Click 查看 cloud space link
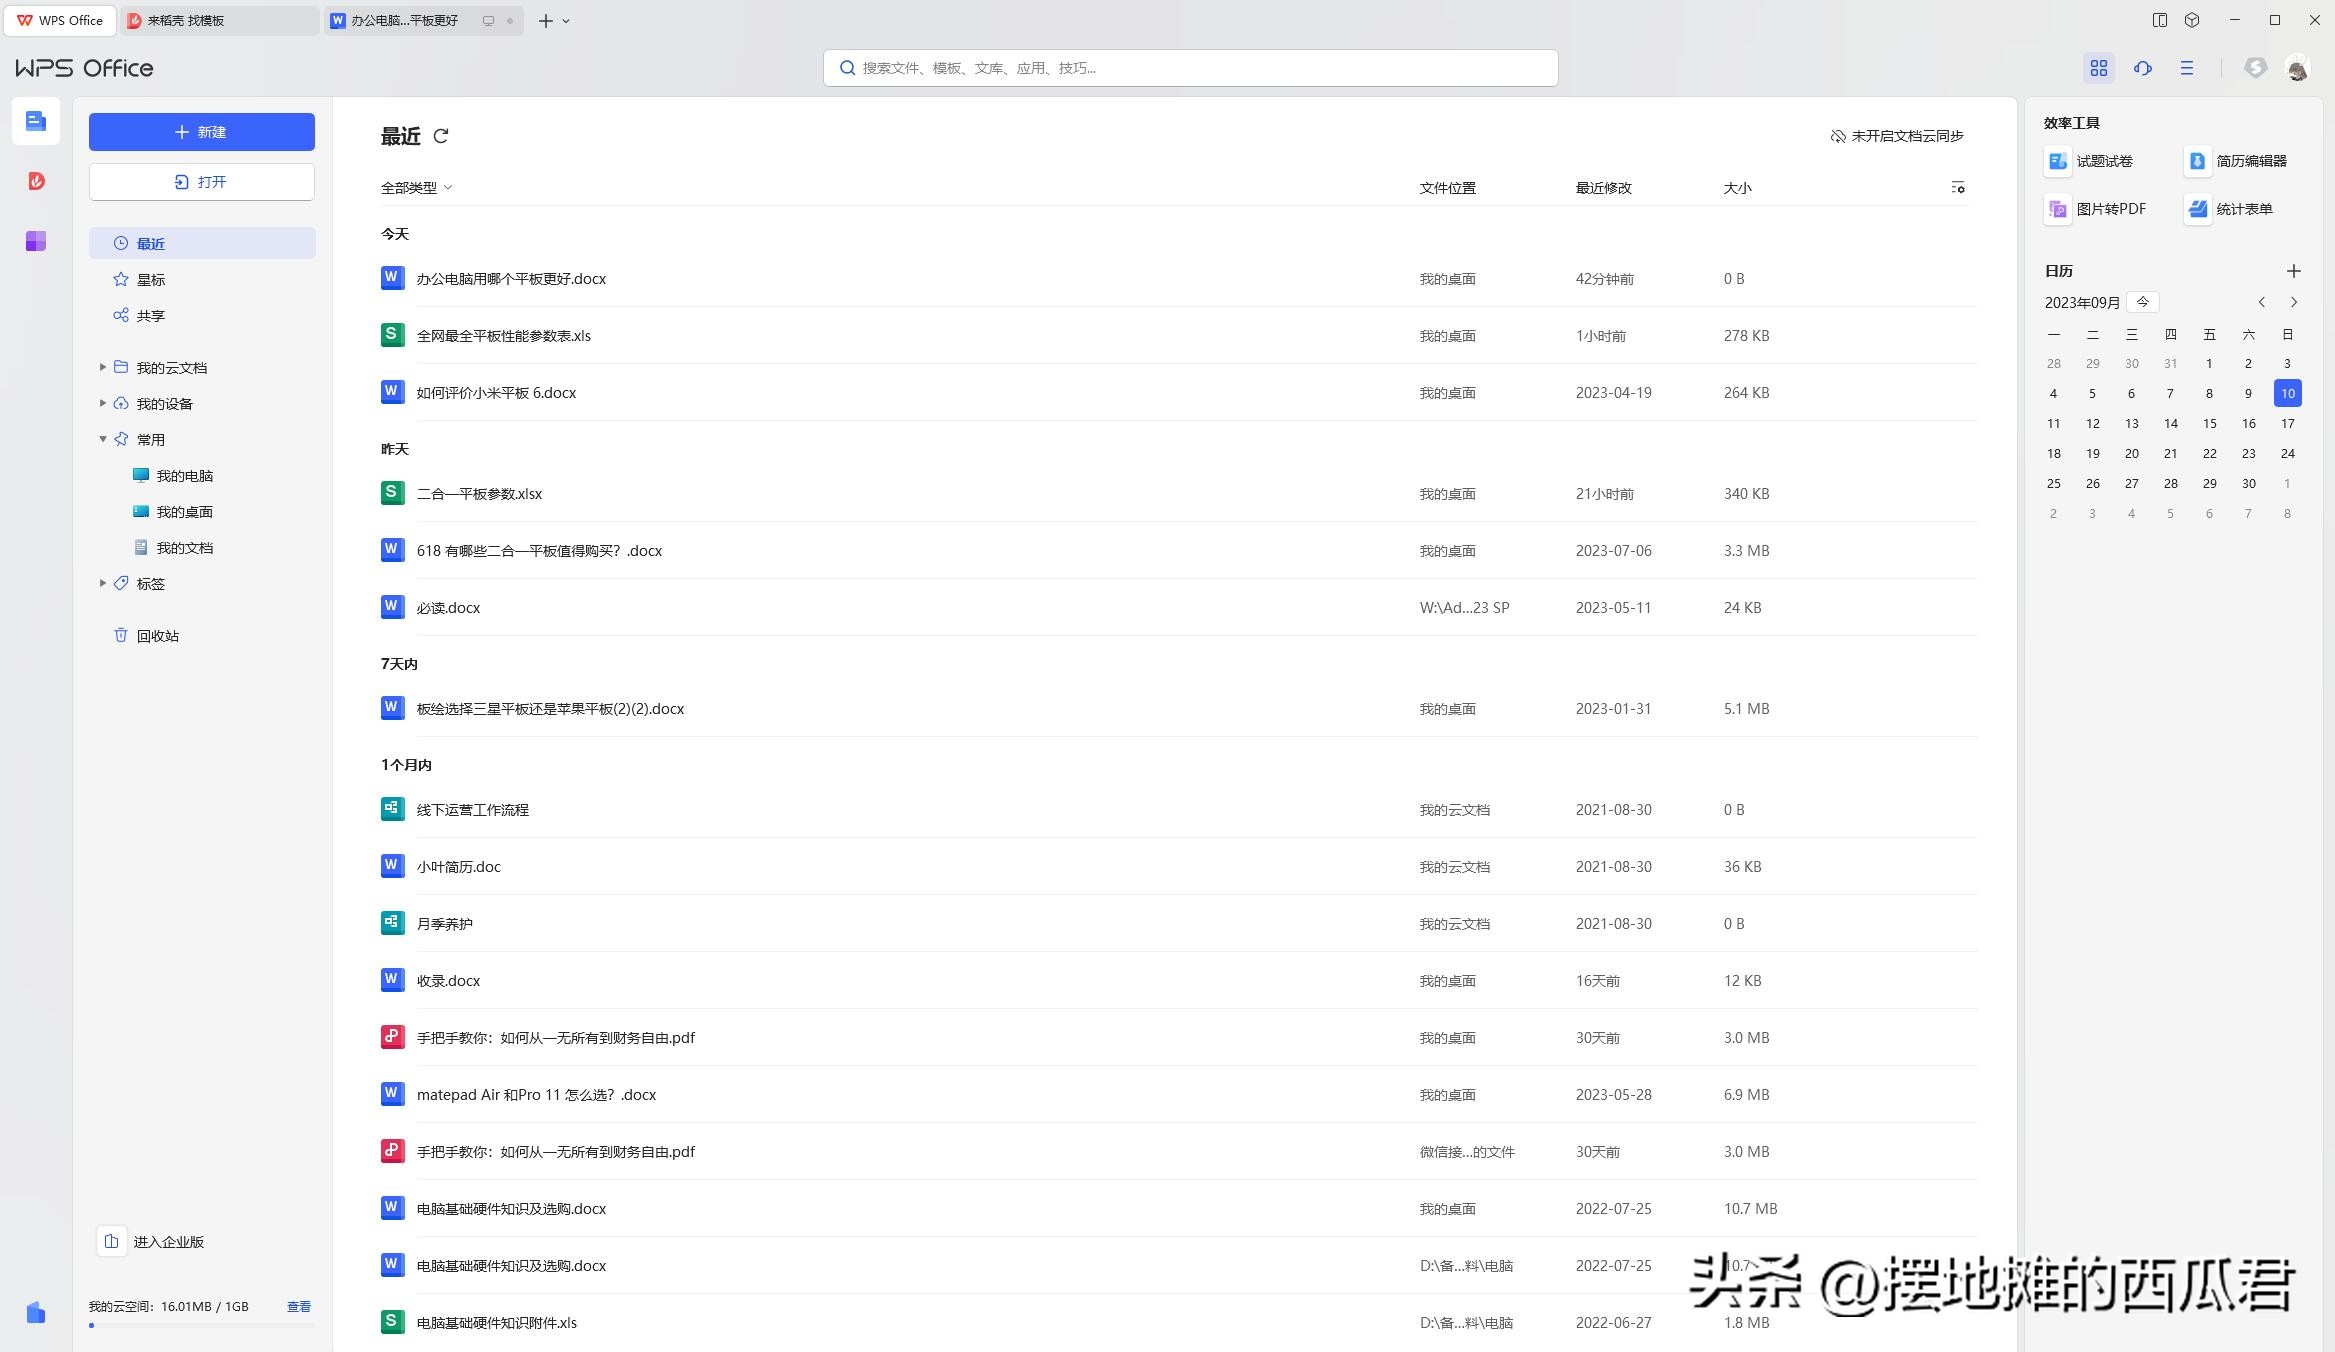This screenshot has height=1352, width=2335. coord(299,1306)
